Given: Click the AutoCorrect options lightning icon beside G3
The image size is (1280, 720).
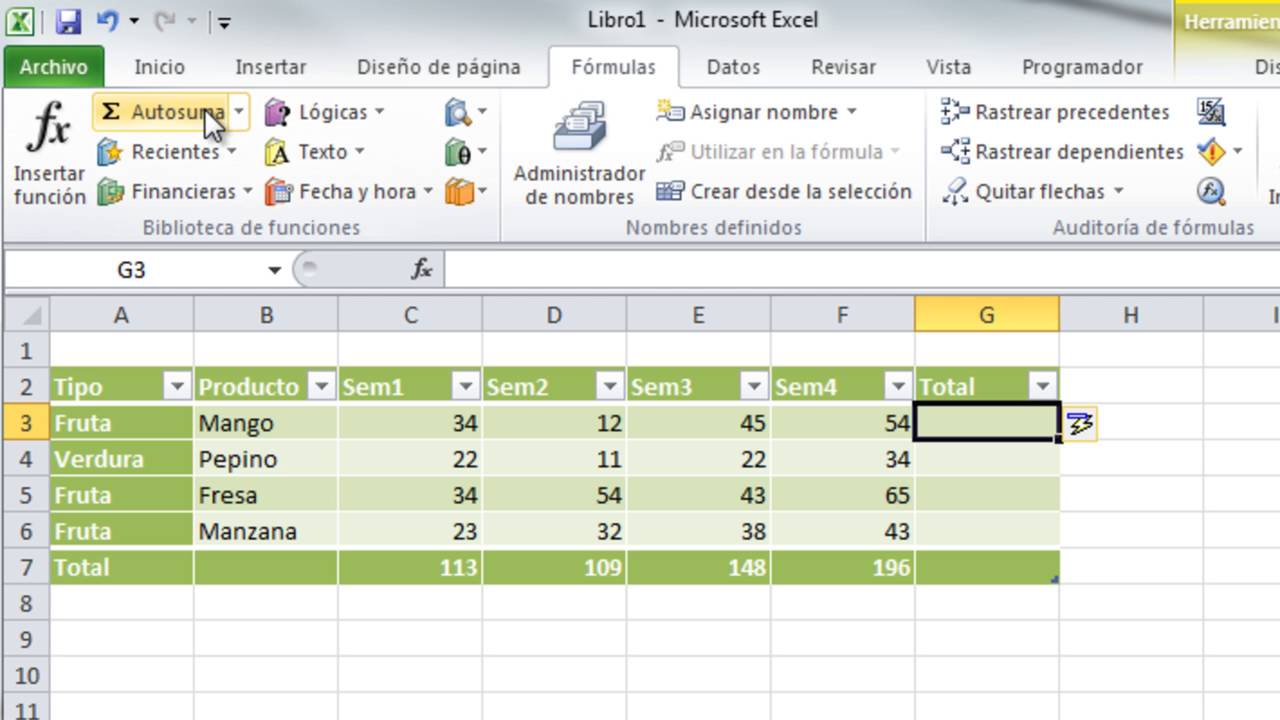Looking at the screenshot, I should click(x=1080, y=424).
